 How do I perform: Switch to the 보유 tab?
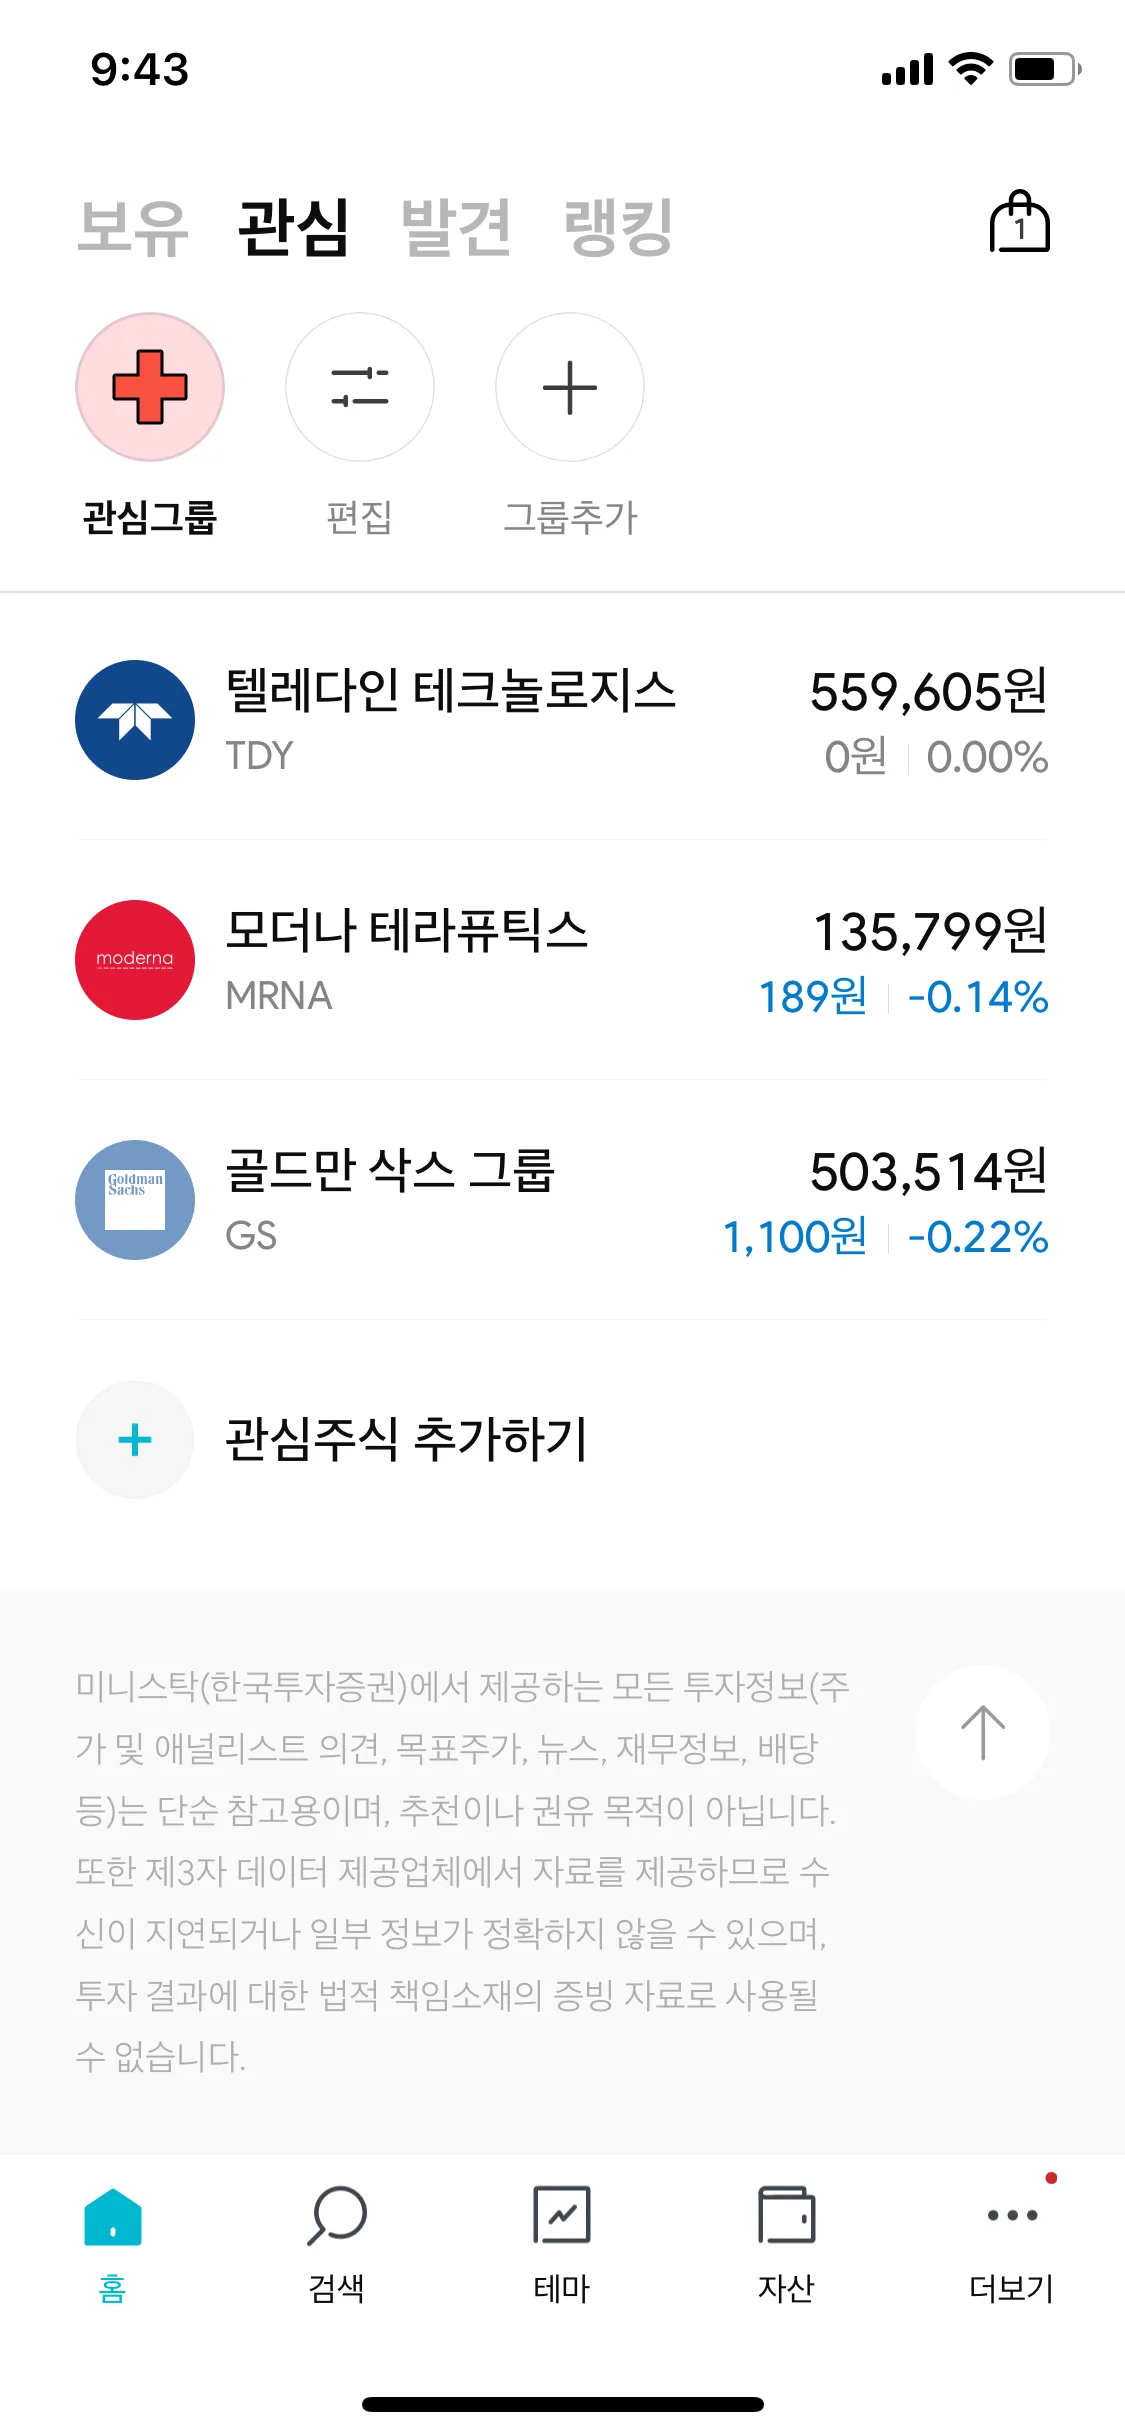pos(132,228)
